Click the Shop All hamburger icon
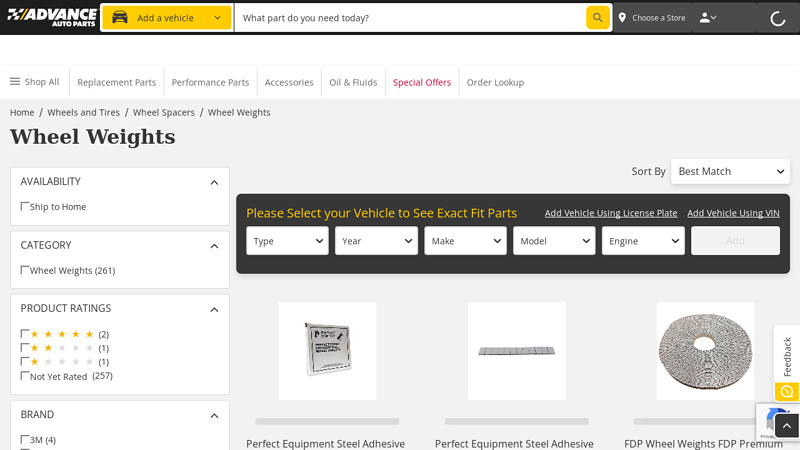This screenshot has height=450, width=800. pyautogui.click(x=15, y=82)
